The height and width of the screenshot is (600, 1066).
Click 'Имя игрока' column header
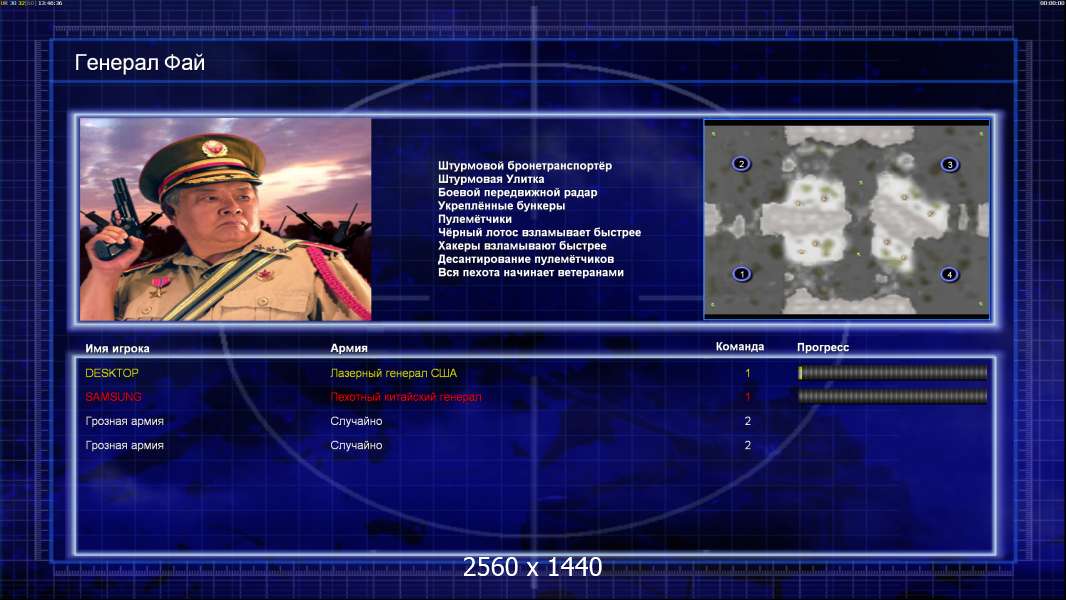tap(117, 349)
